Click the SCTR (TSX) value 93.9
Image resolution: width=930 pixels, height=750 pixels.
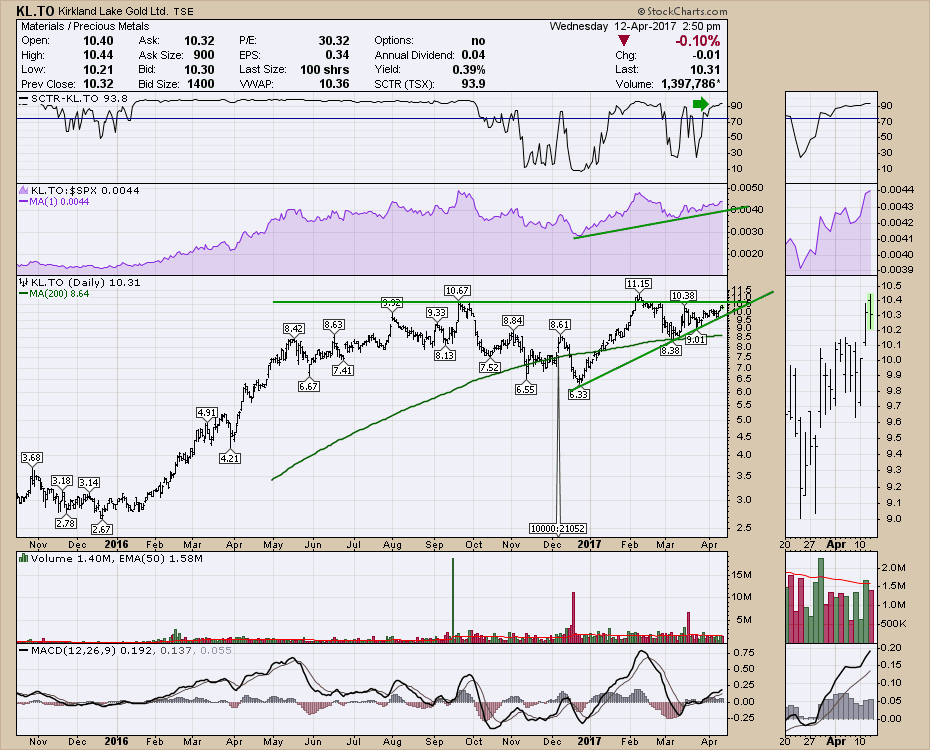(473, 84)
